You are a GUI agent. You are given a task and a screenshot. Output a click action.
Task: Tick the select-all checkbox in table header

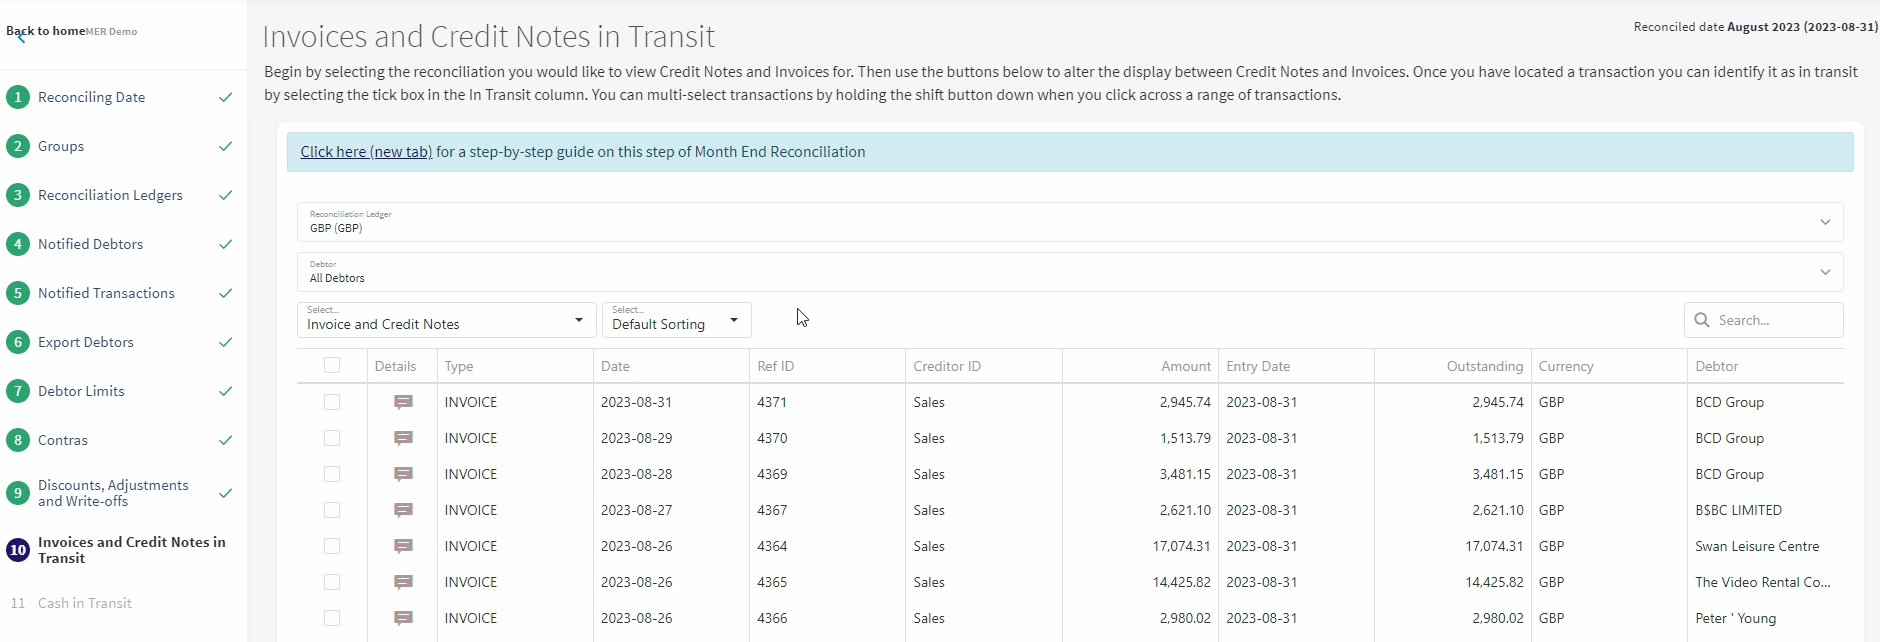[x=332, y=366]
